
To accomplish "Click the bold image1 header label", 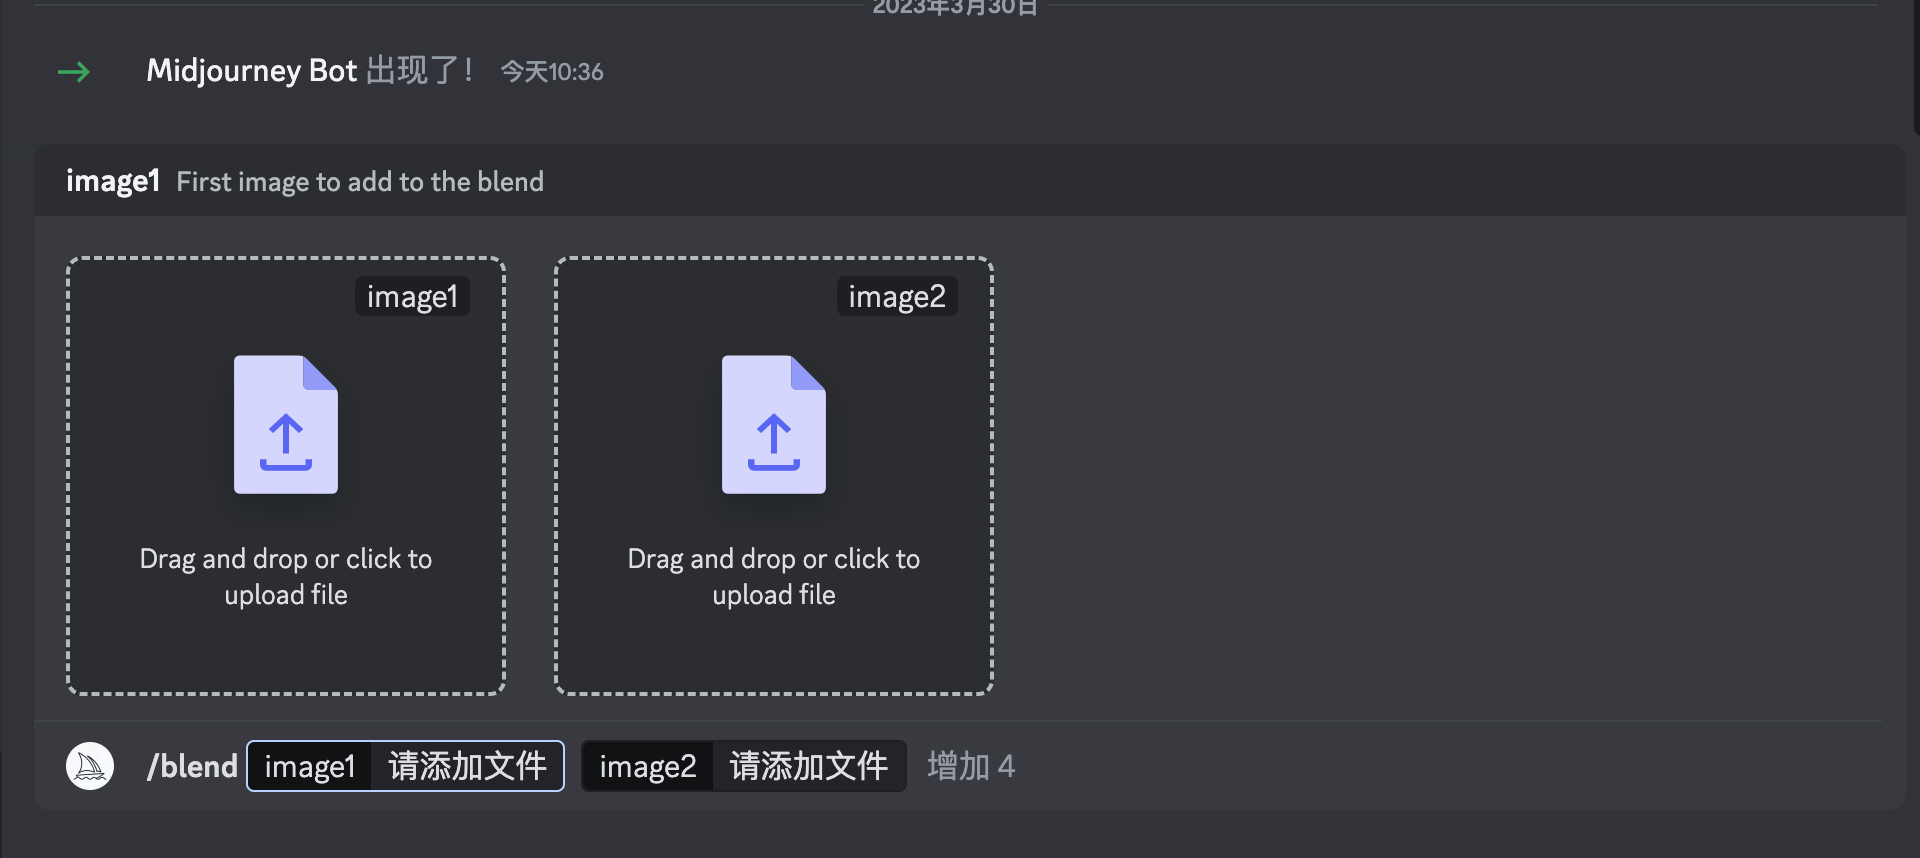I will pos(113,181).
